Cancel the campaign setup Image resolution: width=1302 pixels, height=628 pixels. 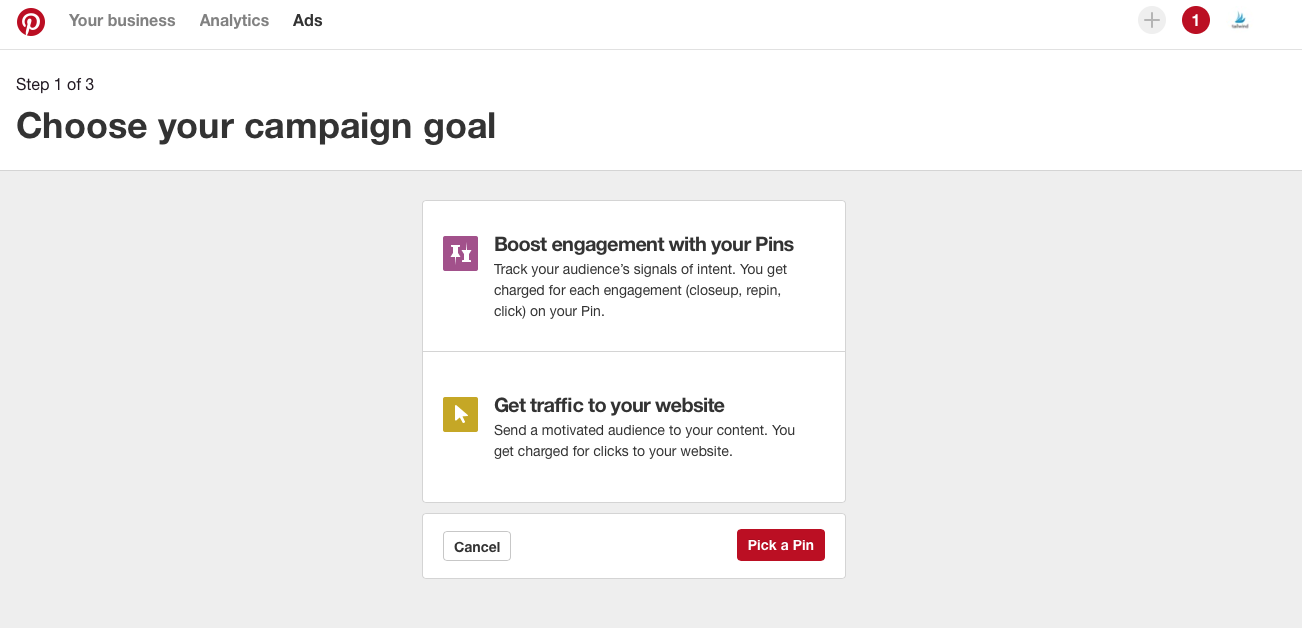tap(477, 546)
